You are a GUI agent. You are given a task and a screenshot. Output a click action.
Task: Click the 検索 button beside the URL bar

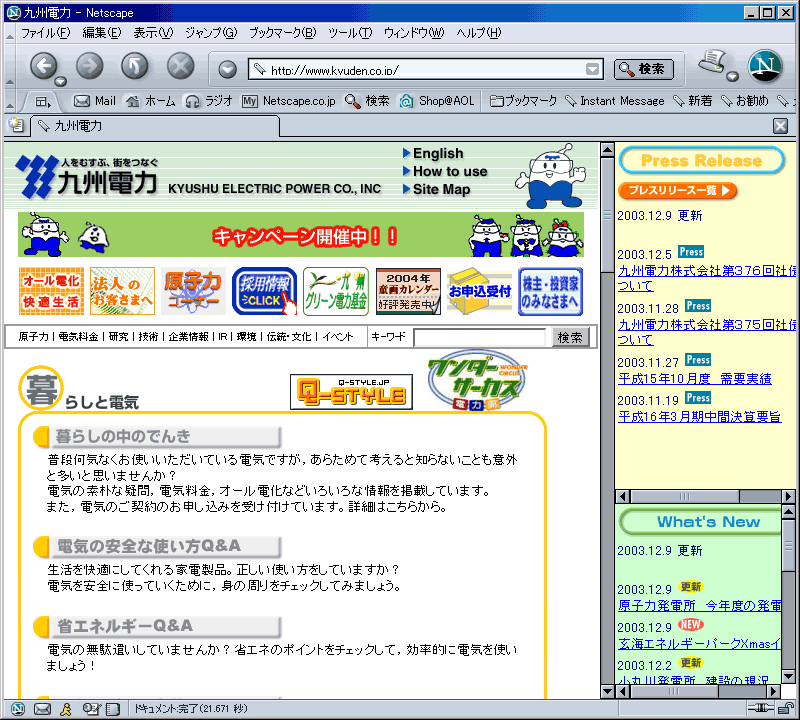[643, 69]
